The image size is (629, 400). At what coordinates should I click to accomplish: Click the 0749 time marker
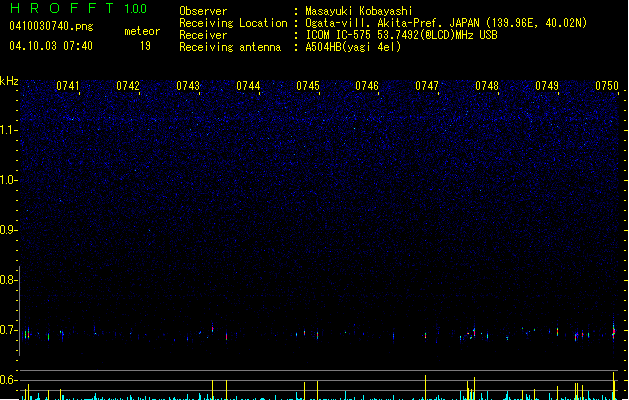547,86
